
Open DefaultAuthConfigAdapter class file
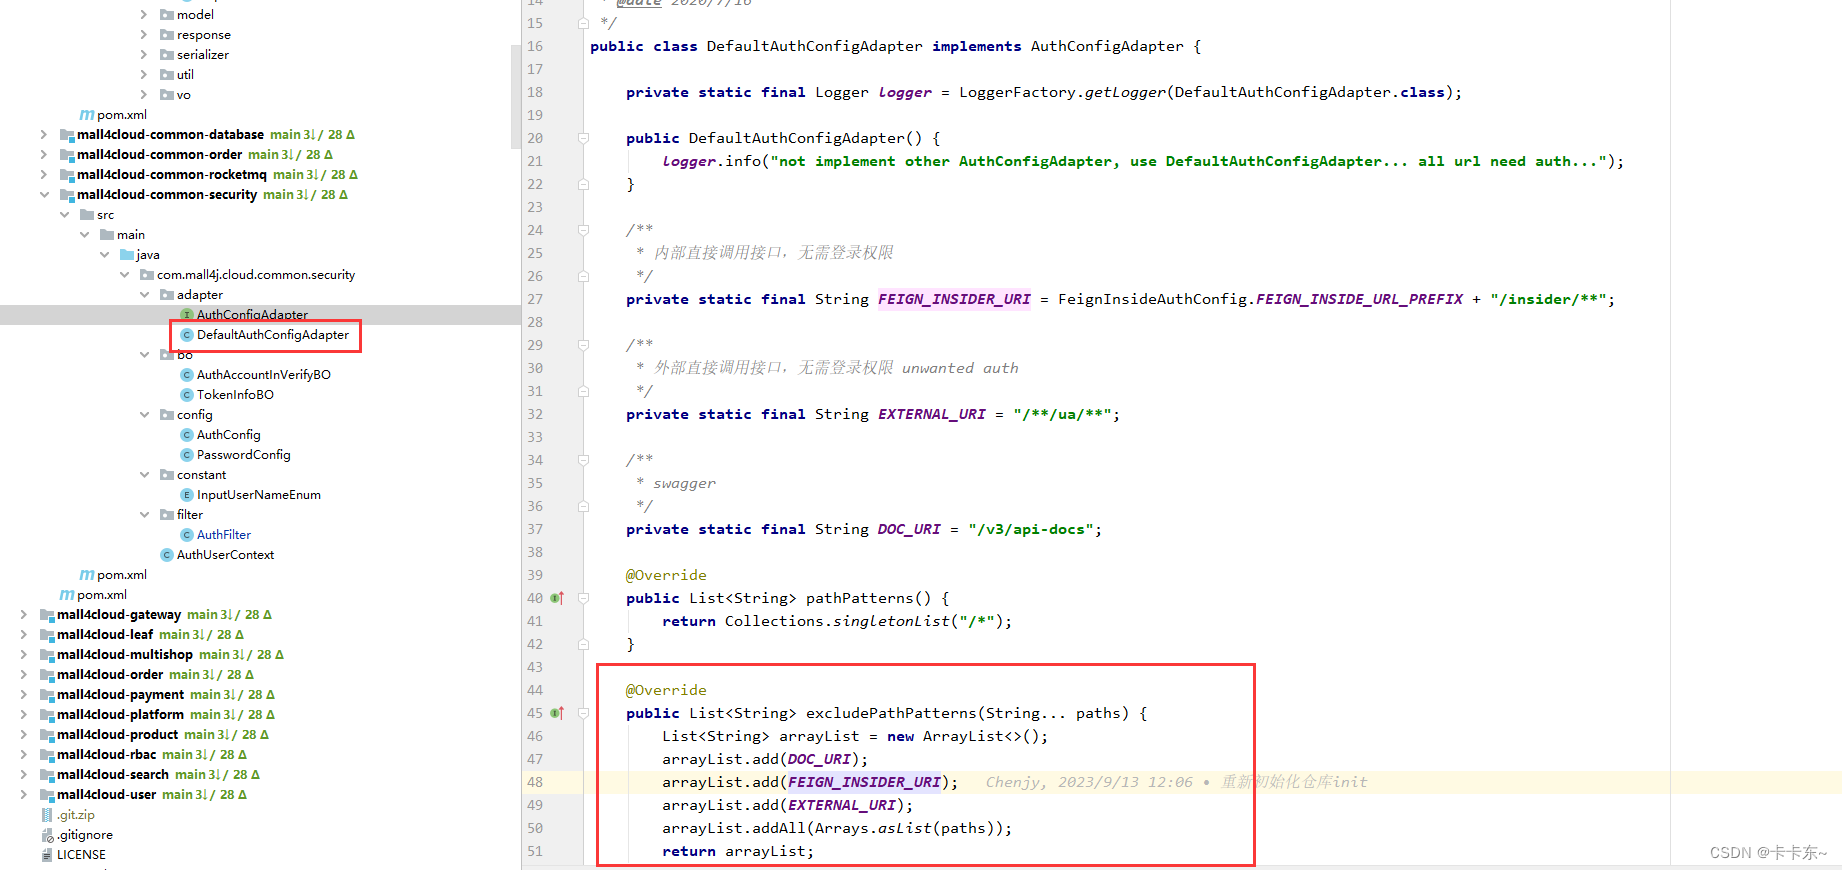[272, 335]
